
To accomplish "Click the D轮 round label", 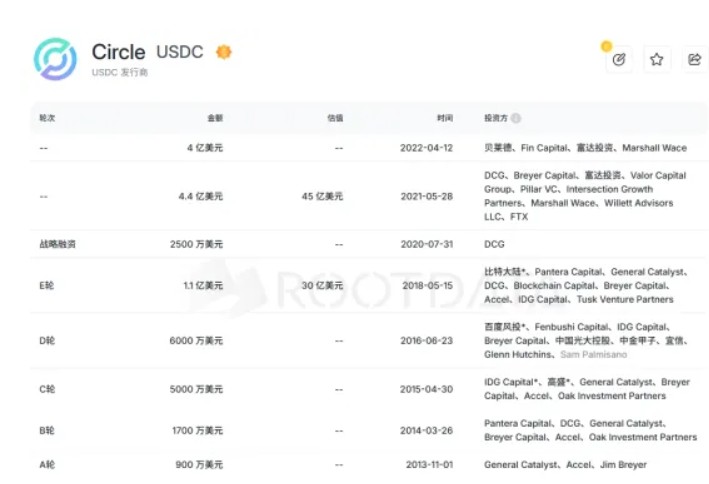I will point(47,341).
